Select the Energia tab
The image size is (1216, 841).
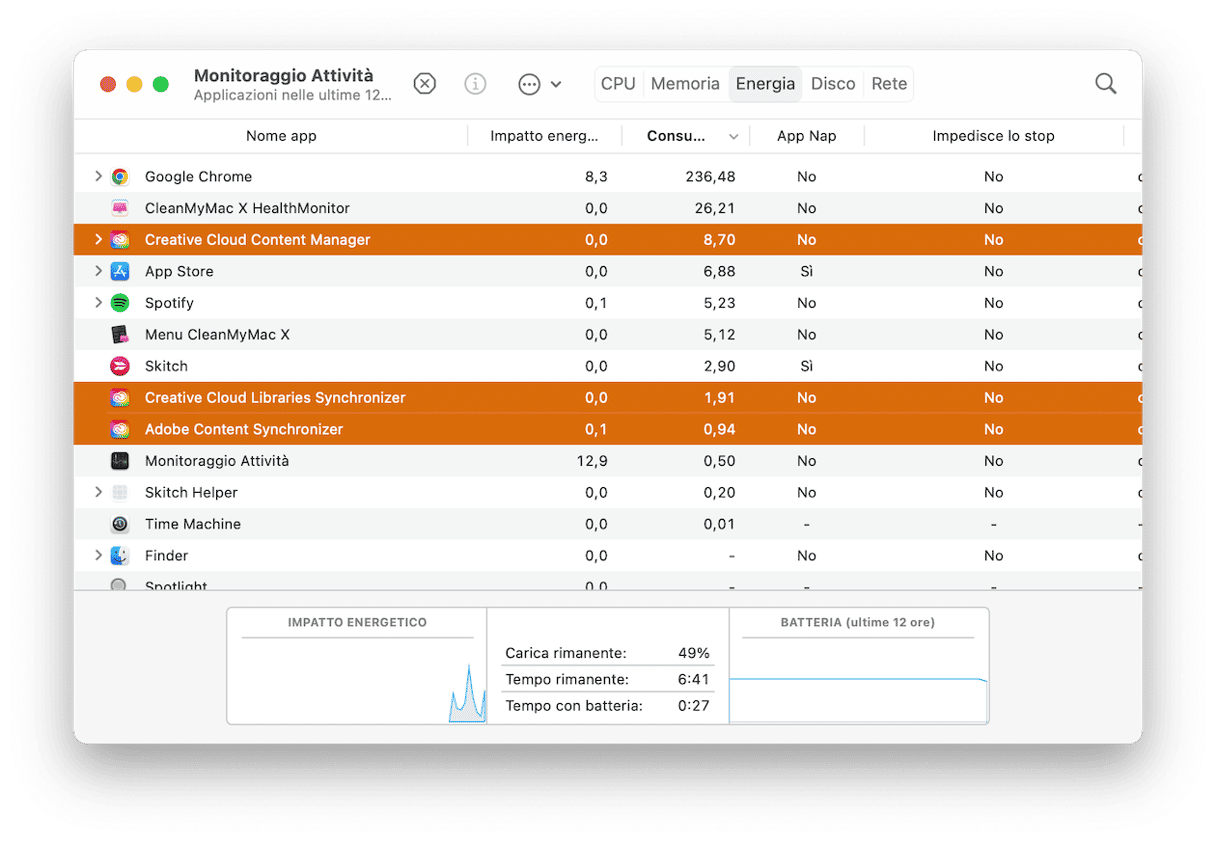coord(765,84)
